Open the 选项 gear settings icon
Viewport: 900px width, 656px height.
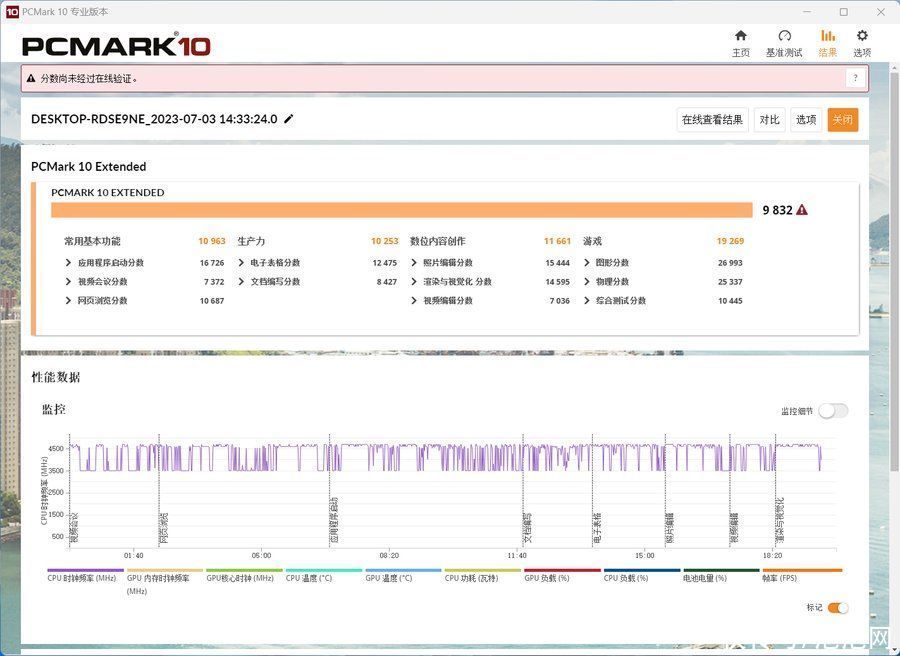click(862, 36)
